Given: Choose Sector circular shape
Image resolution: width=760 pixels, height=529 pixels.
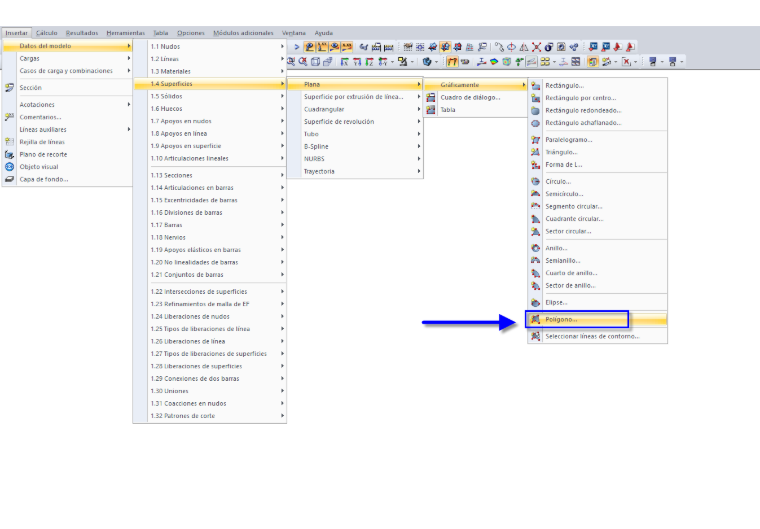Looking at the screenshot, I should tap(597, 231).
